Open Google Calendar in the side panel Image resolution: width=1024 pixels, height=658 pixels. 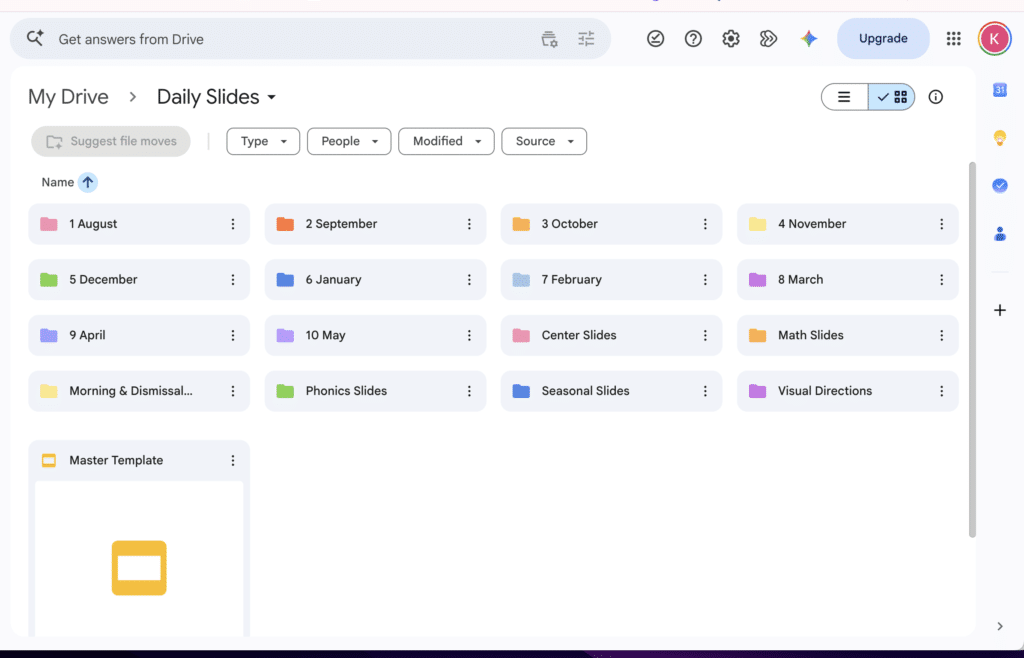click(x=1000, y=90)
